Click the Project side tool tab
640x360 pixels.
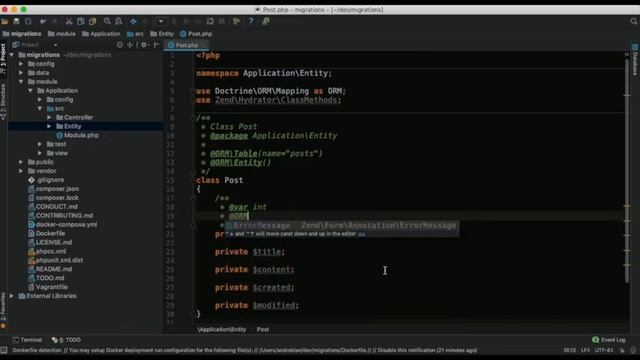point(3,58)
